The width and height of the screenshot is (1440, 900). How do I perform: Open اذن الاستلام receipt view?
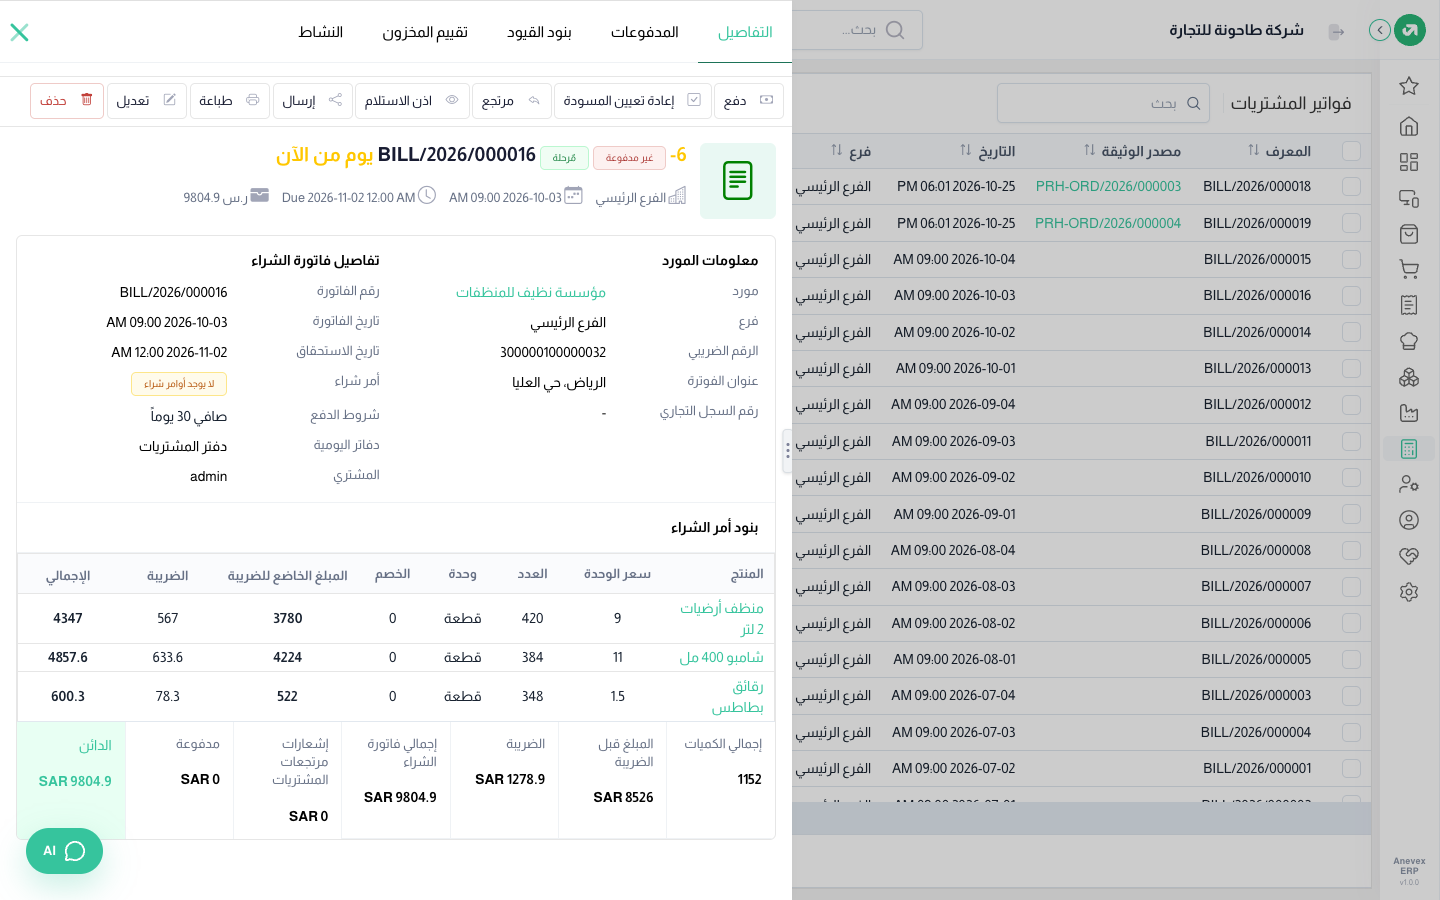click(411, 101)
